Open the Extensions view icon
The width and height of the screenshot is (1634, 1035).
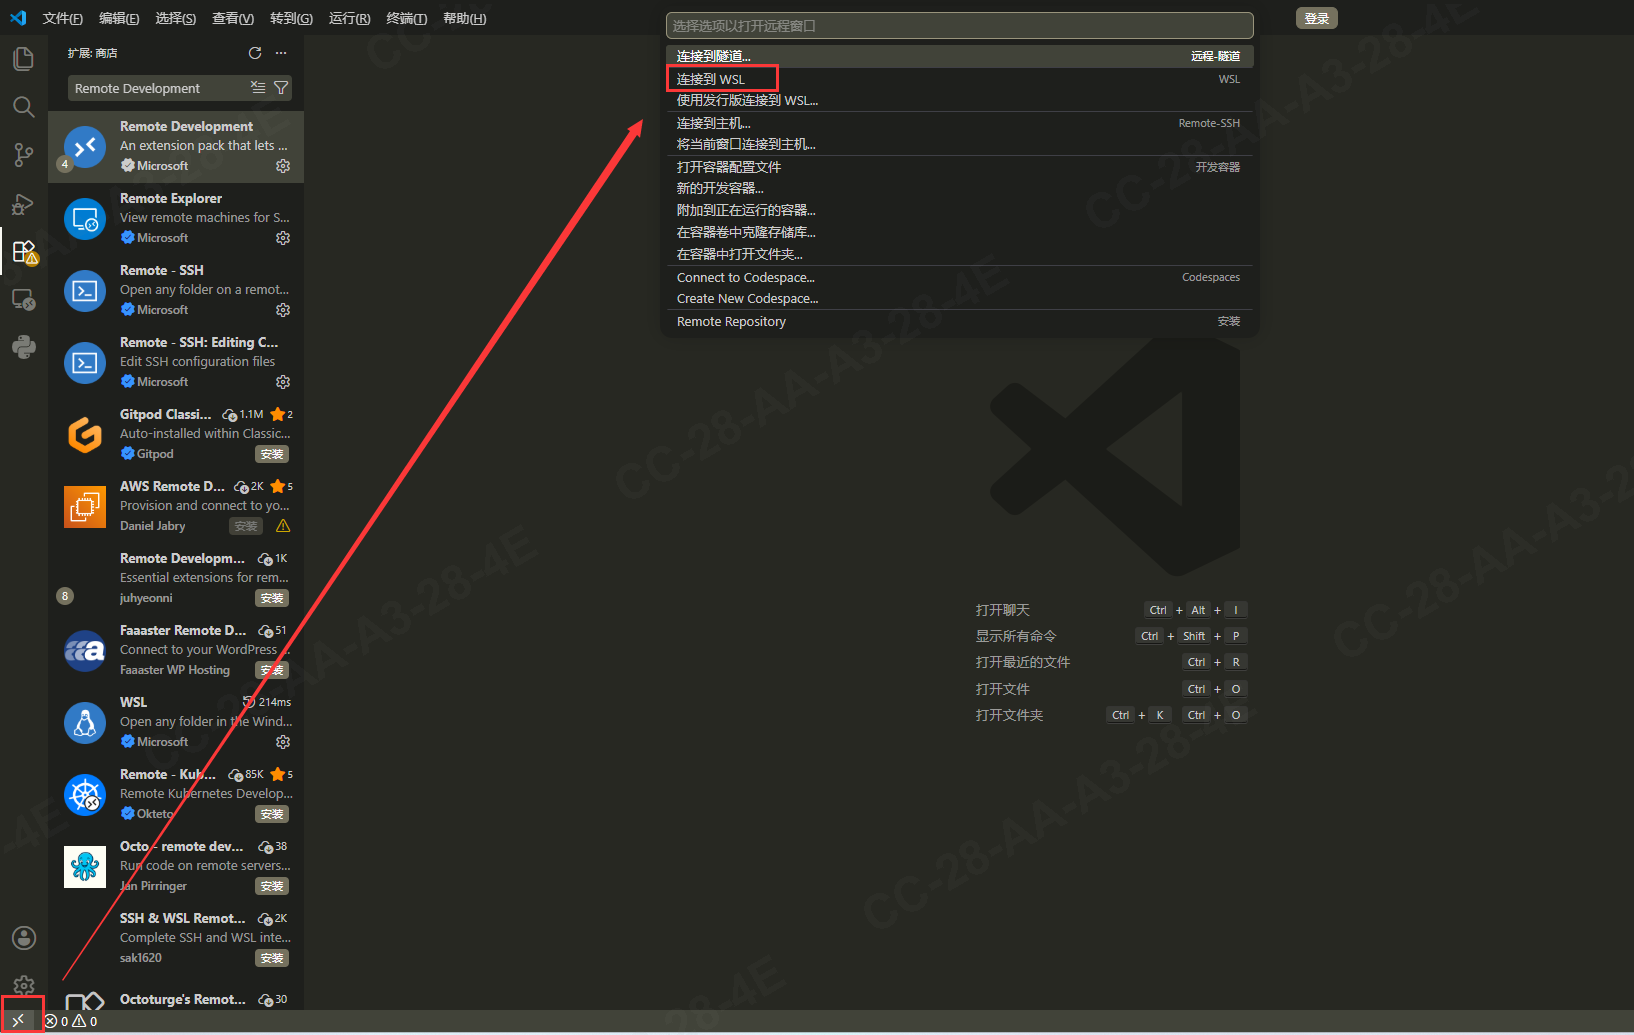click(x=23, y=252)
